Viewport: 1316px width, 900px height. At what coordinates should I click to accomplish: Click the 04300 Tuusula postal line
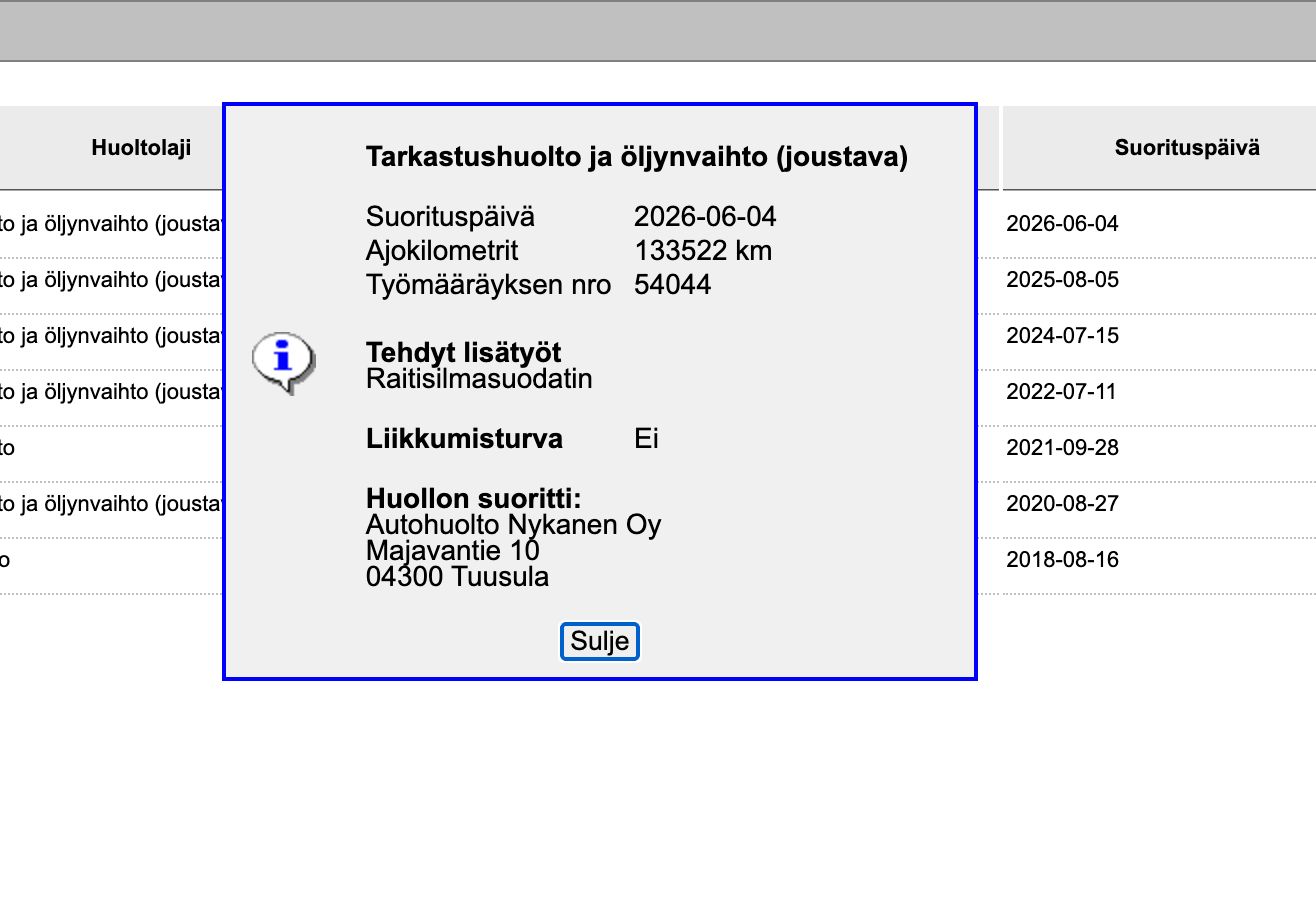(457, 577)
